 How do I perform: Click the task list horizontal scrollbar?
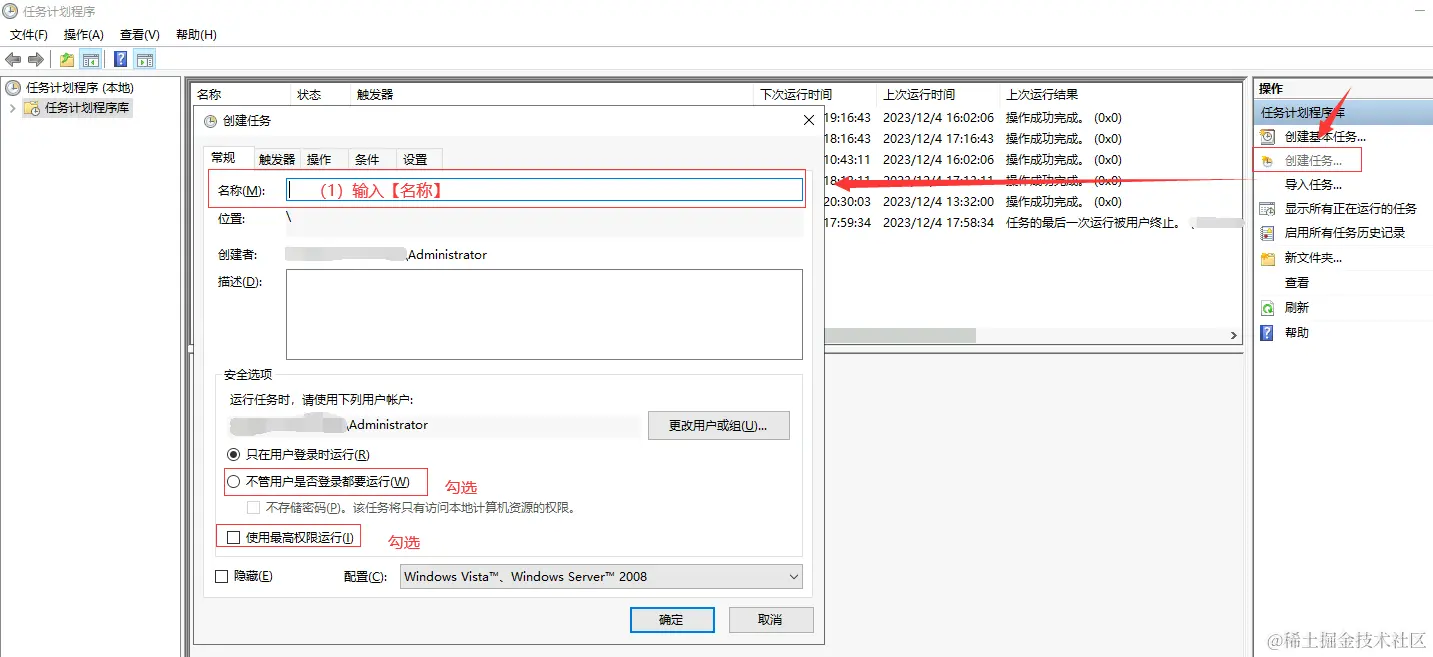pyautogui.click(x=900, y=336)
